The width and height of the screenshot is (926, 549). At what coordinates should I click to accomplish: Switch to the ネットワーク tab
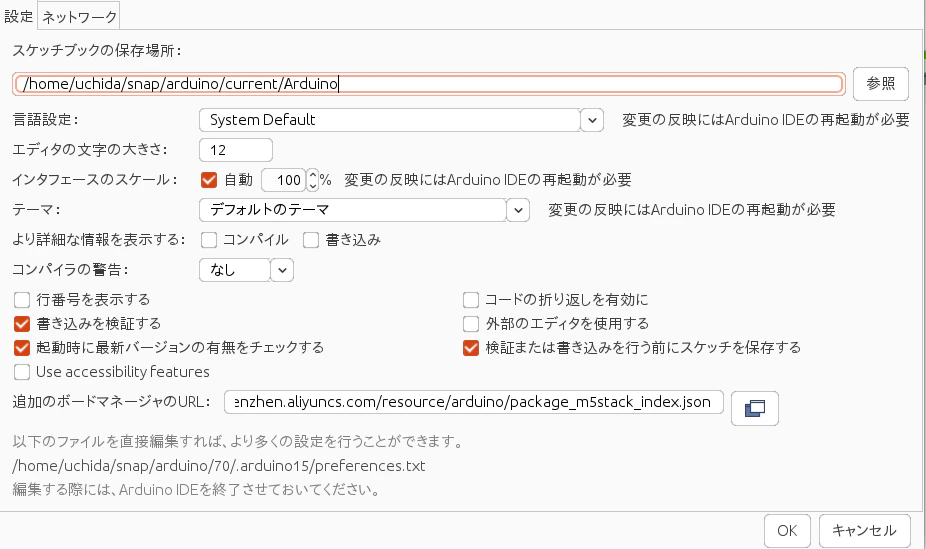(x=79, y=17)
